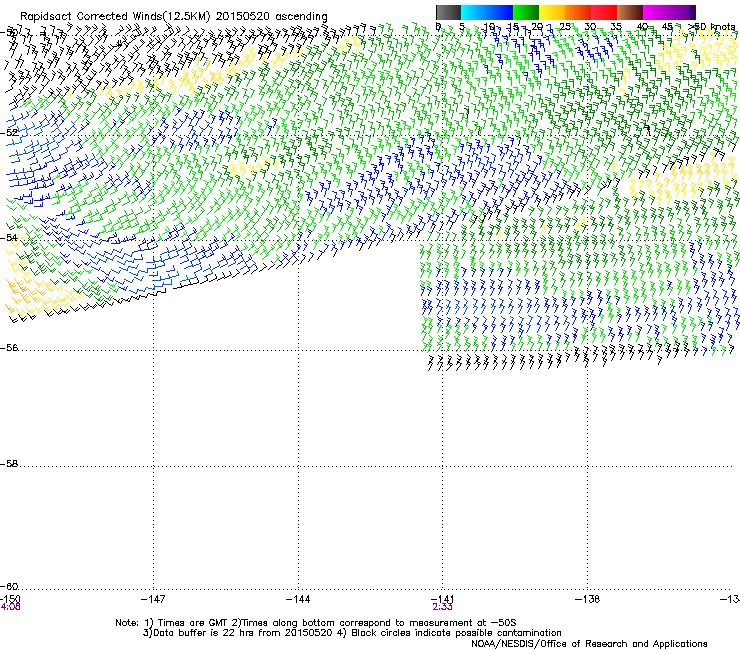This screenshot has width=740, height=650.
Task: Click the '-138' longitude label
Action: 587,599
